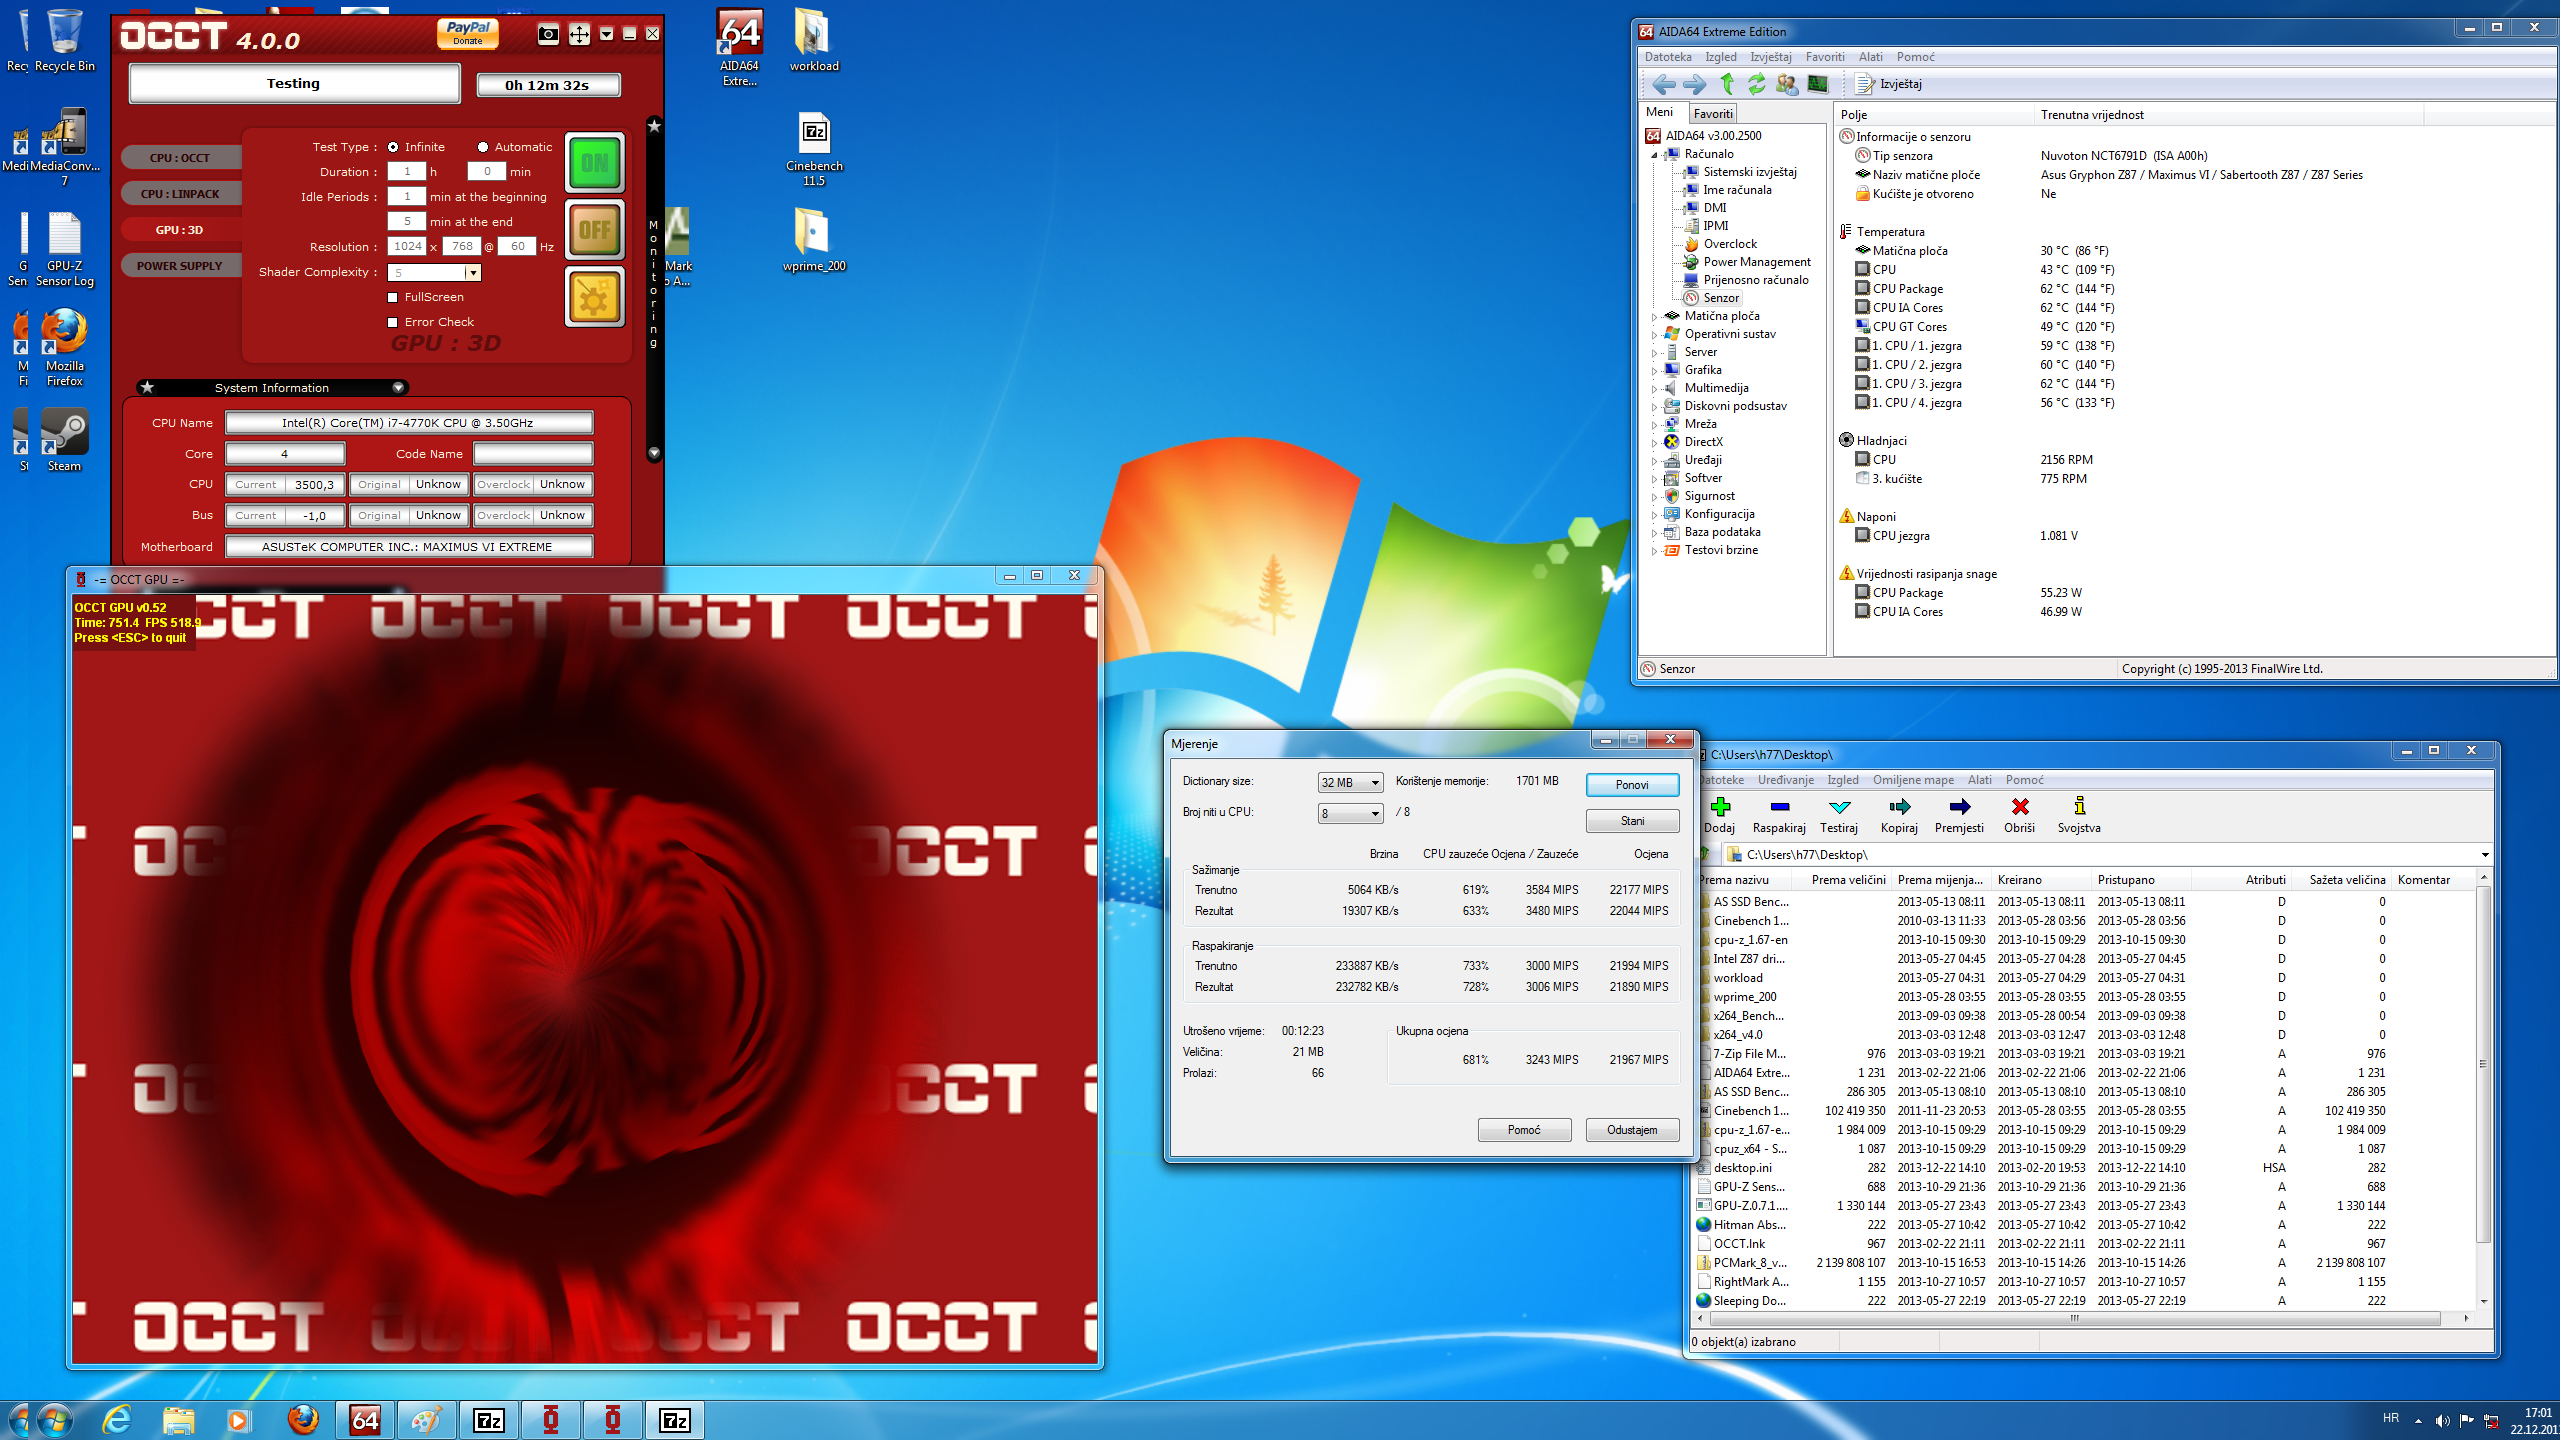Screen dimensions: 2560x1440
Task: Select CPU : LINPACK test tab
Action: coord(180,194)
